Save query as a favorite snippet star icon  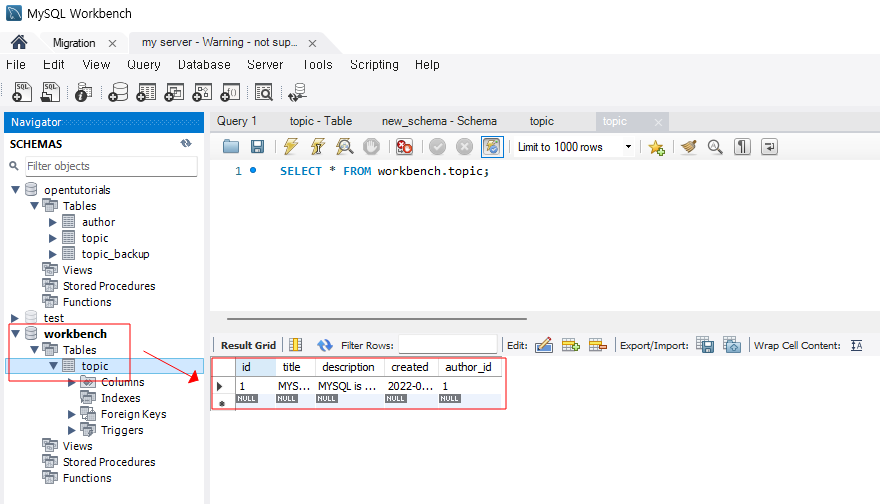coord(656,147)
